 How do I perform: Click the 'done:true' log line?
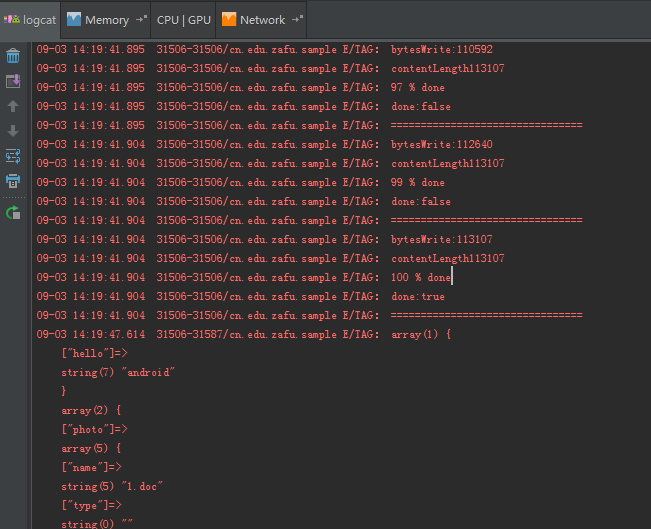pos(418,296)
